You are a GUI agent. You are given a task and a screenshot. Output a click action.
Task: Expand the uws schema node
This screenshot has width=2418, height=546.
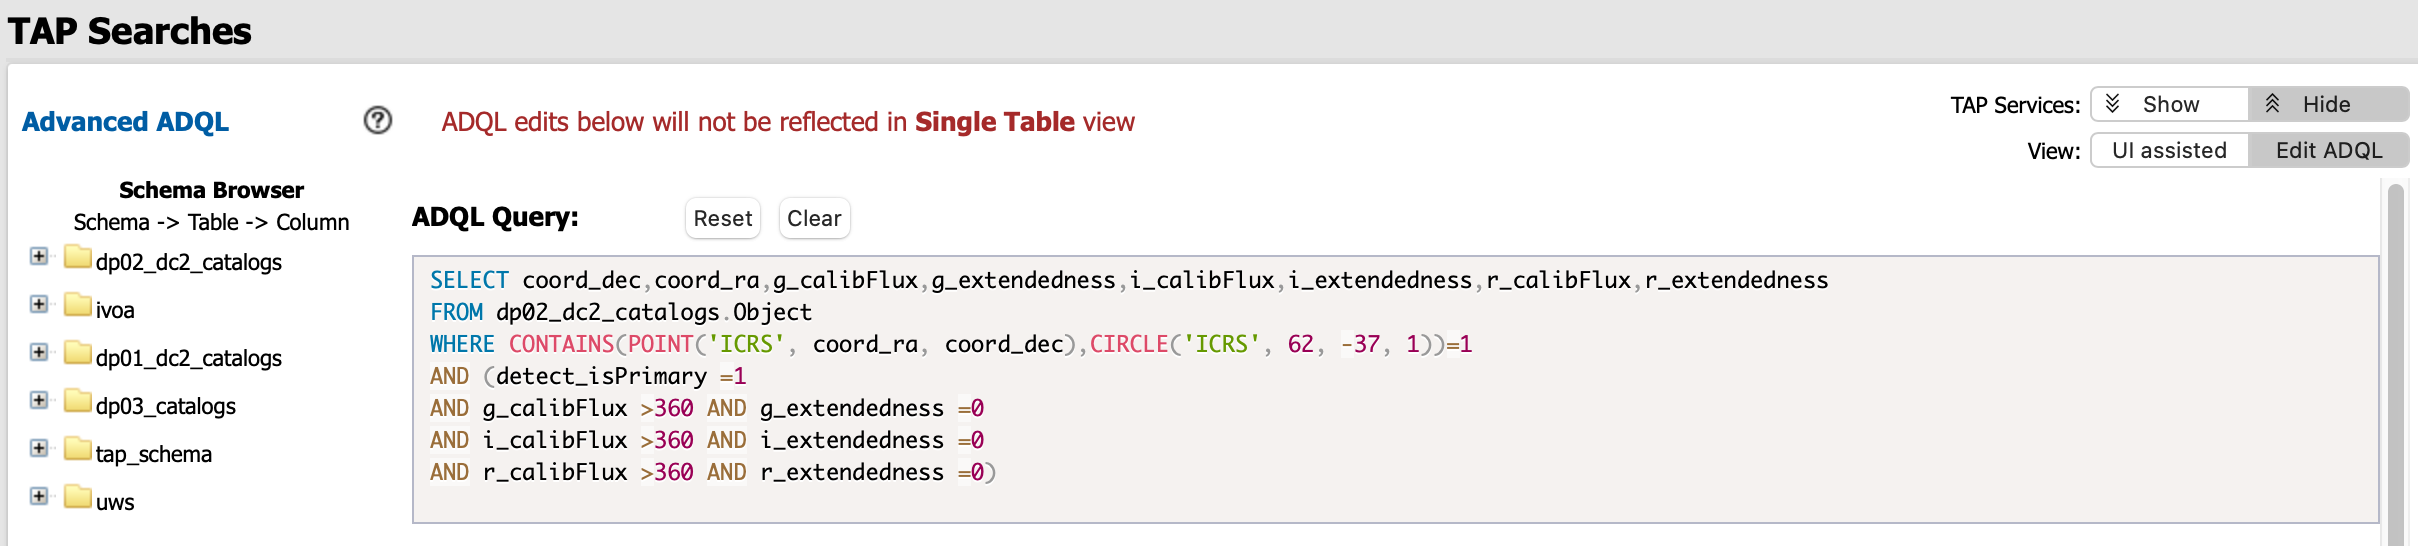point(39,497)
